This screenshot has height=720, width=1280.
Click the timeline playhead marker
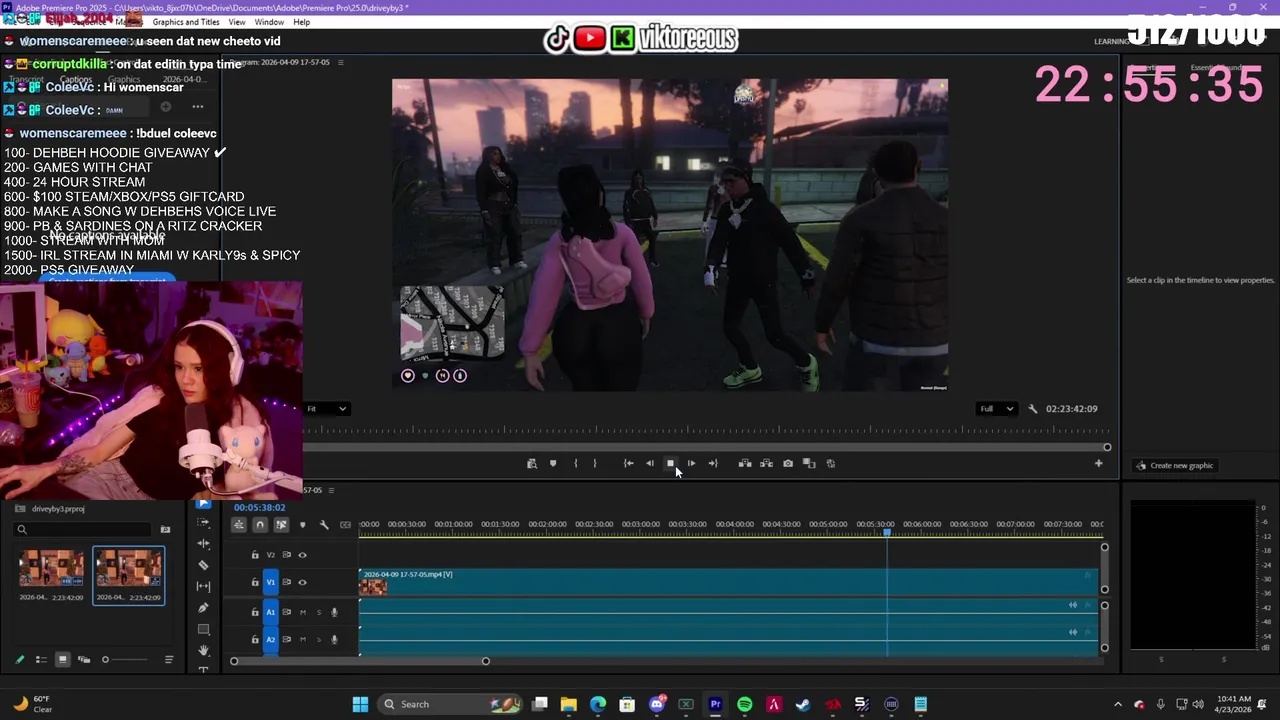pyautogui.click(x=887, y=533)
